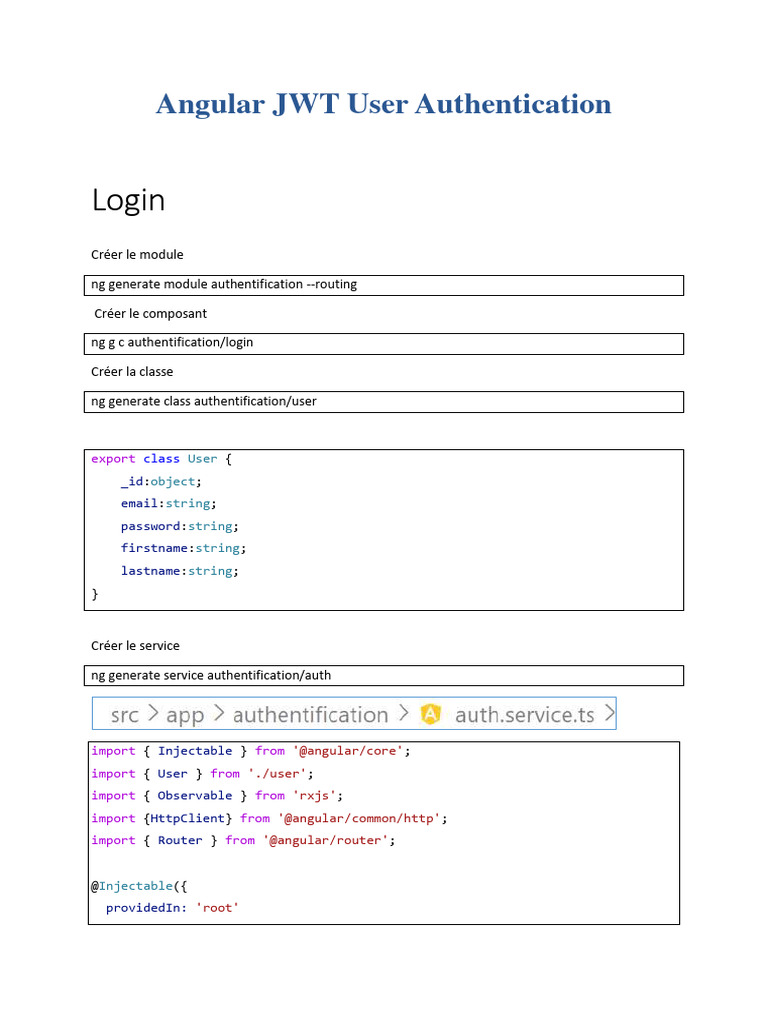Click the title 'Angular JWT User Authentication'
The height and width of the screenshot is (1024, 768).
pyautogui.click(x=383, y=104)
